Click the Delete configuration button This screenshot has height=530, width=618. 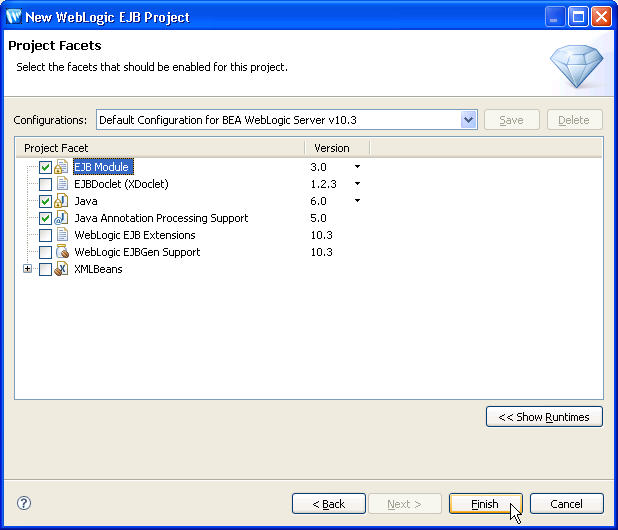[x=574, y=120]
